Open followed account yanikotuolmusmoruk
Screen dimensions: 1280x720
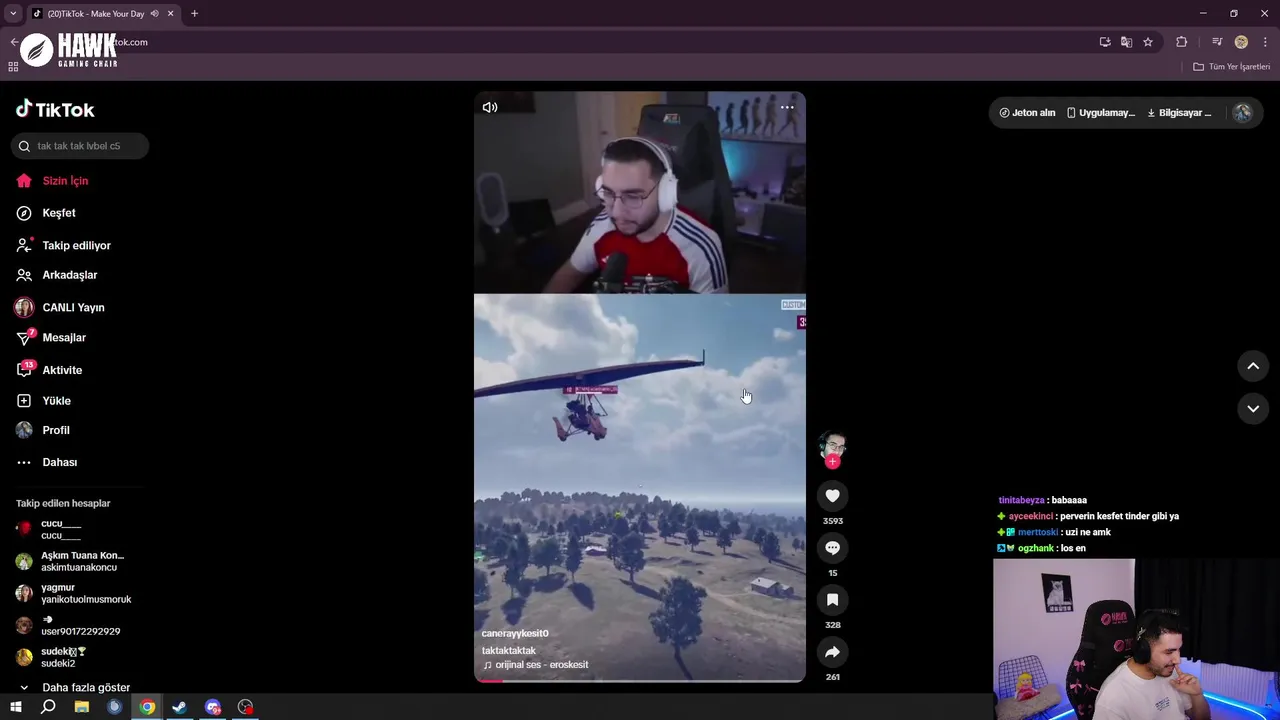(86, 593)
